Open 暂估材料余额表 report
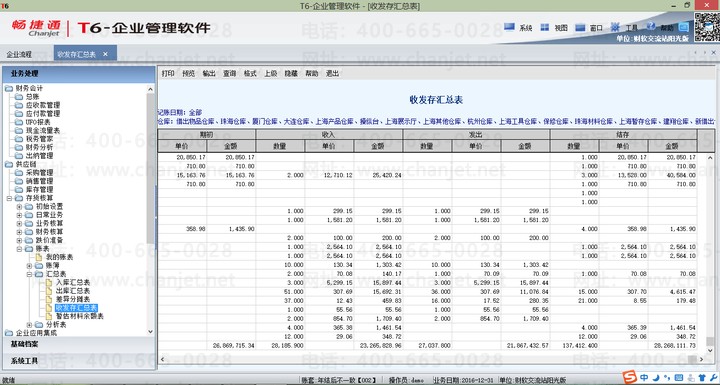This screenshot has height=385, width=720. tap(79, 316)
